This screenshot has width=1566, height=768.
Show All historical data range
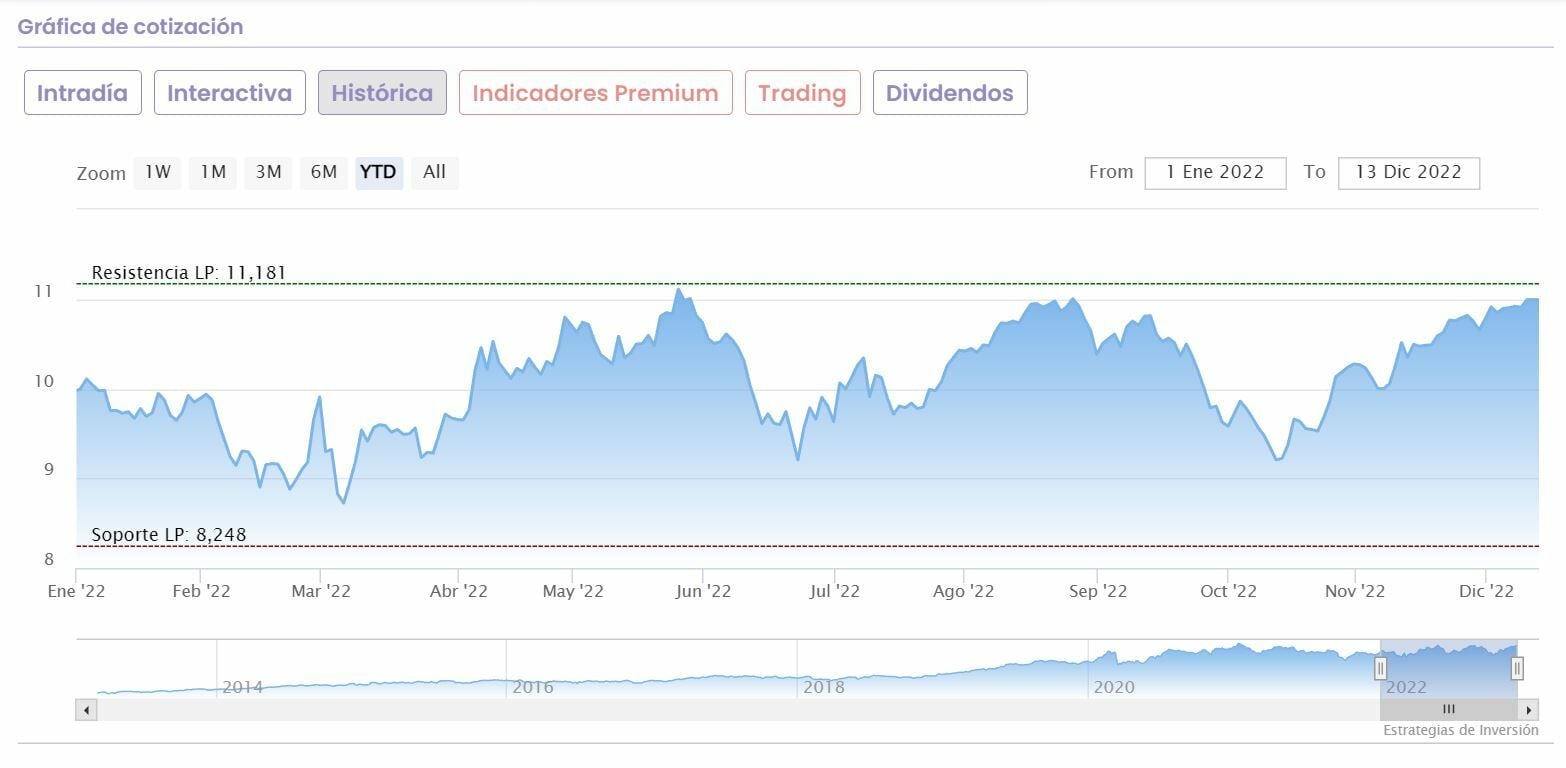coord(434,172)
